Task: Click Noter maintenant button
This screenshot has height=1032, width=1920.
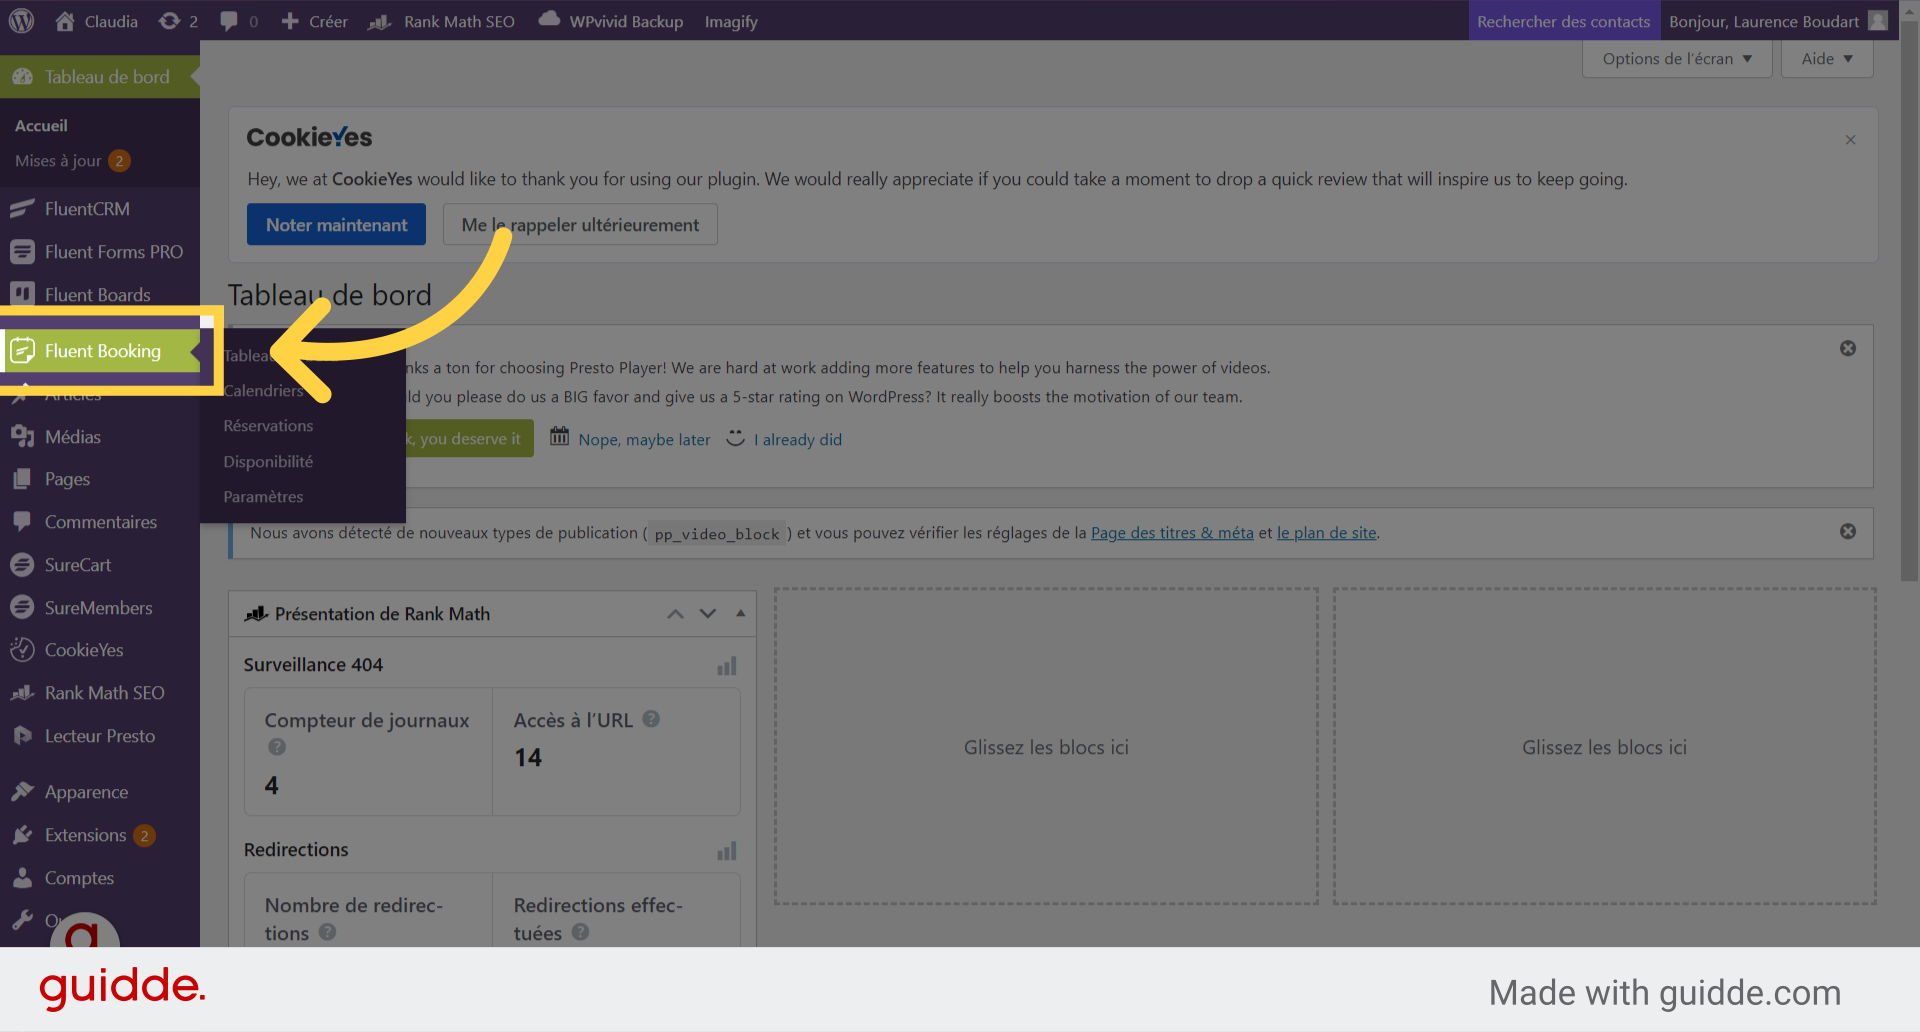Action: (336, 225)
